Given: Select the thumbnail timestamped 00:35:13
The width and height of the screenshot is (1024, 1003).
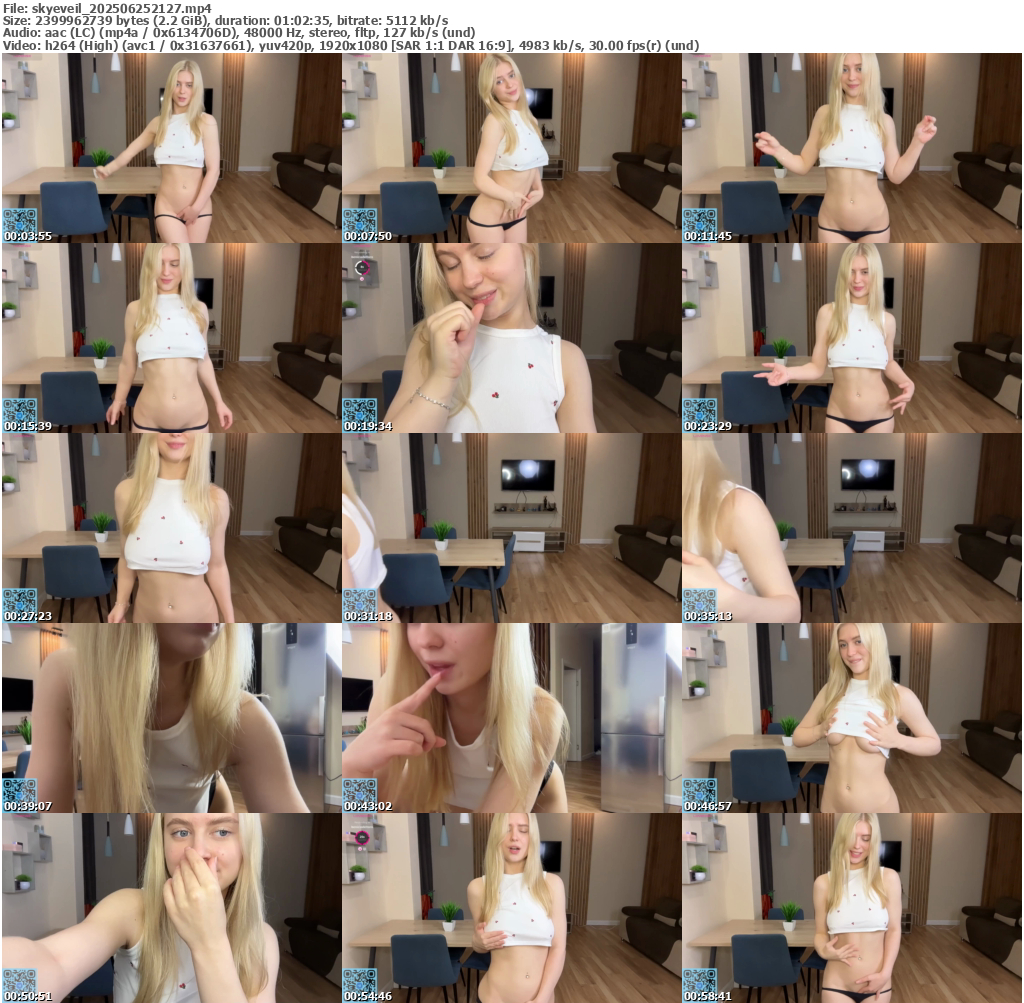Looking at the screenshot, I should tap(851, 527).
